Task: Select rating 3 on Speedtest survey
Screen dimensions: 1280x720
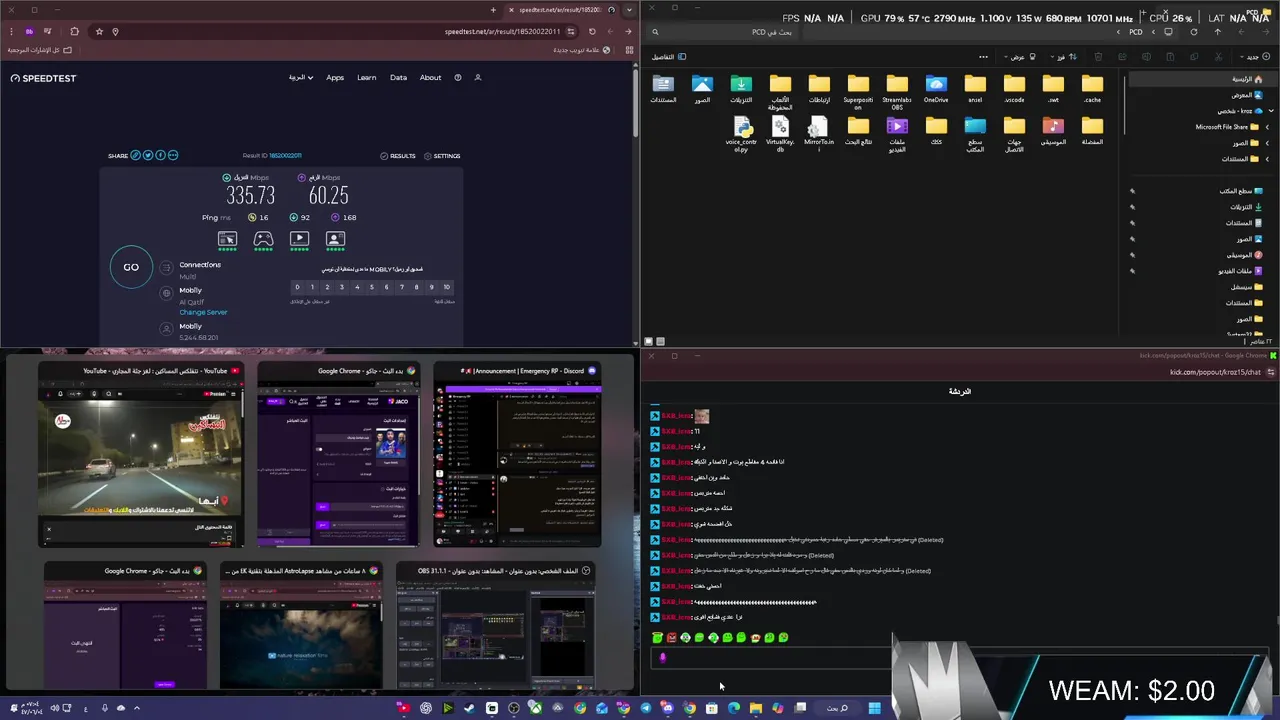Action: click(341, 287)
